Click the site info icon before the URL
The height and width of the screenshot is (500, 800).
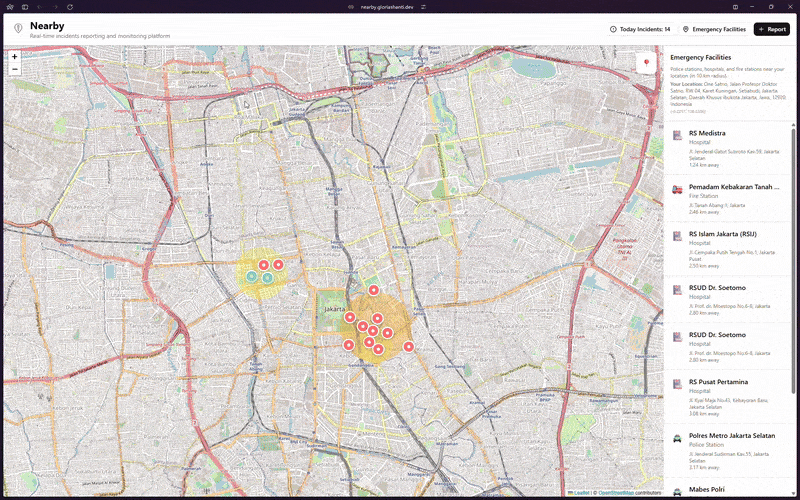pyautogui.click(x=351, y=7)
